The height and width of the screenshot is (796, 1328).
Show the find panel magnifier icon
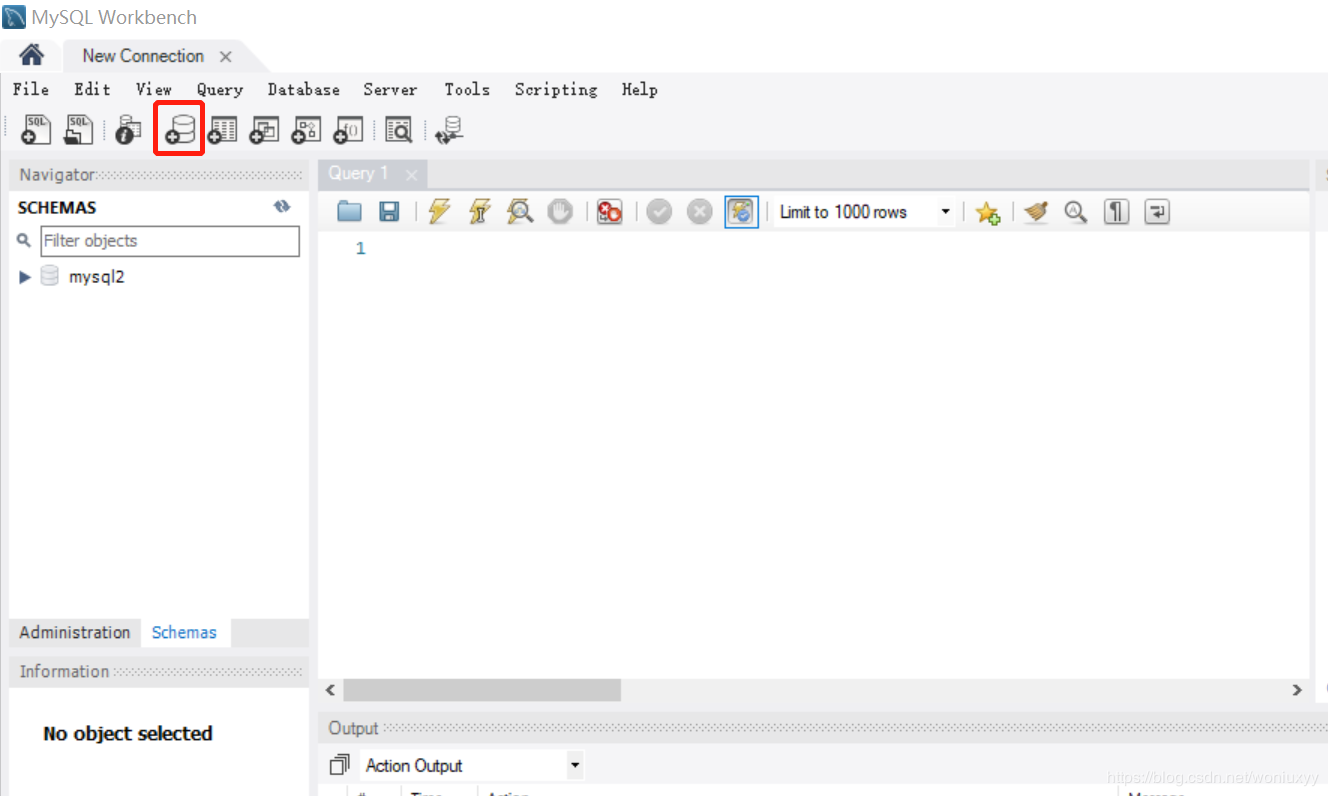click(x=1076, y=211)
